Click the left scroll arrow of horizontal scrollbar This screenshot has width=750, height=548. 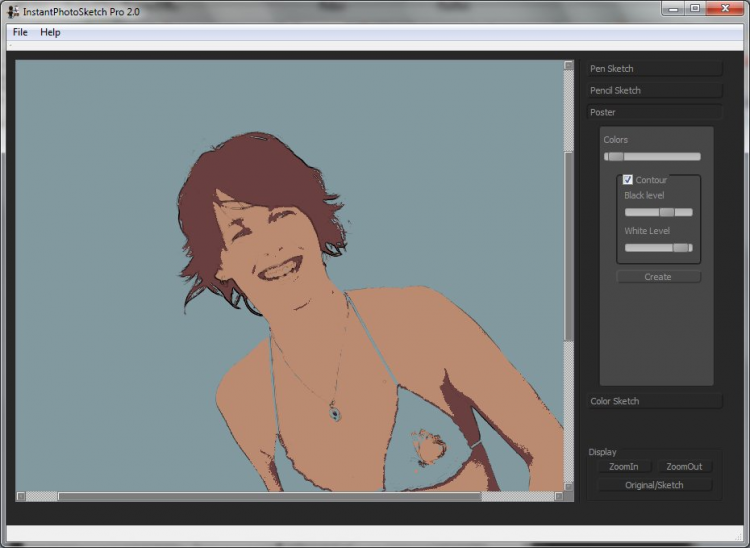pos(21,496)
